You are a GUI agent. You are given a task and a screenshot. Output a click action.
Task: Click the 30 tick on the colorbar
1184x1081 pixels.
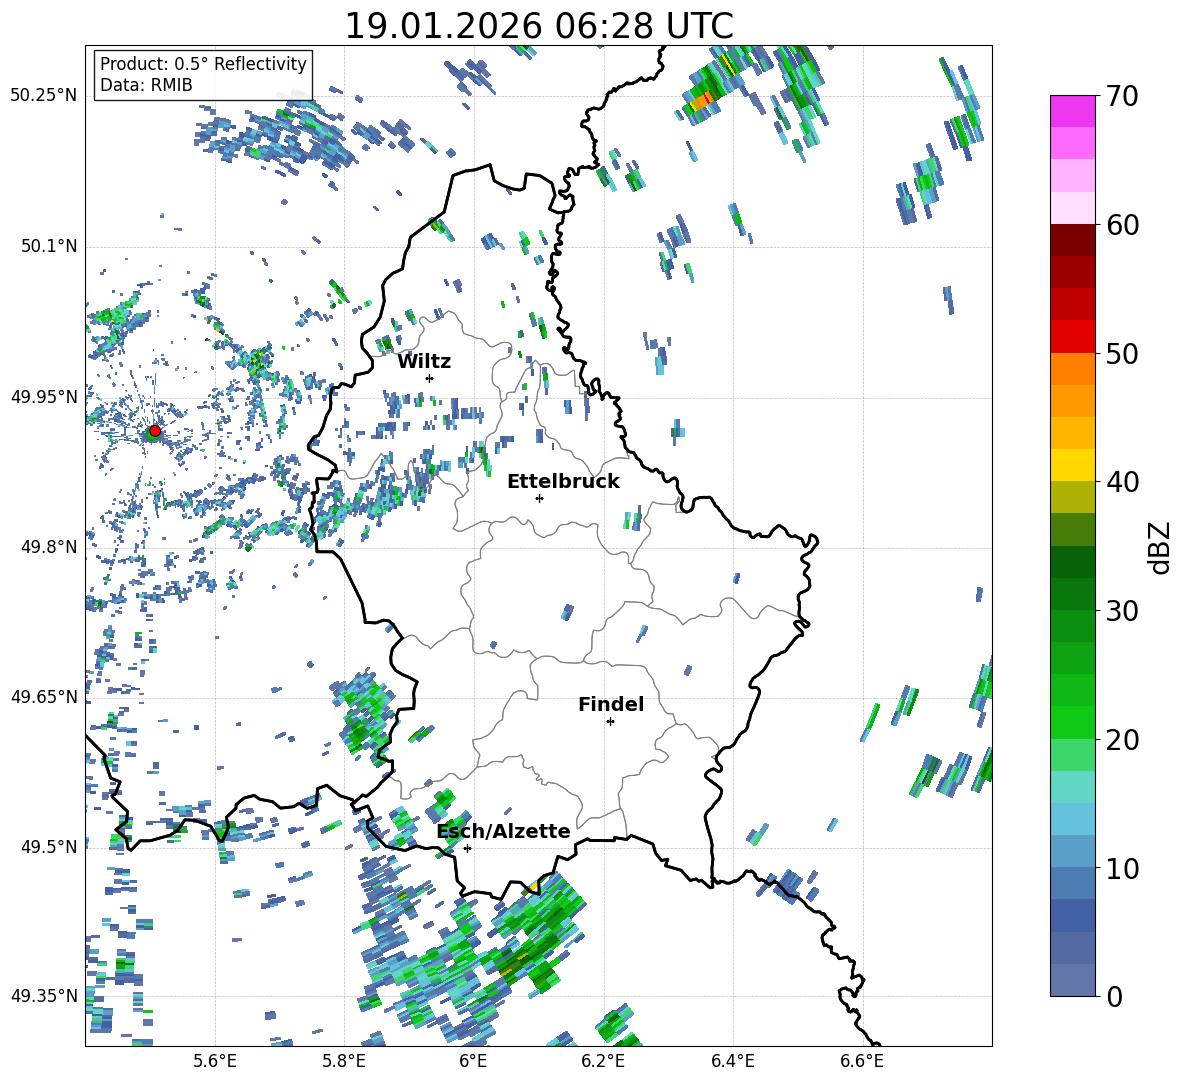click(1122, 611)
